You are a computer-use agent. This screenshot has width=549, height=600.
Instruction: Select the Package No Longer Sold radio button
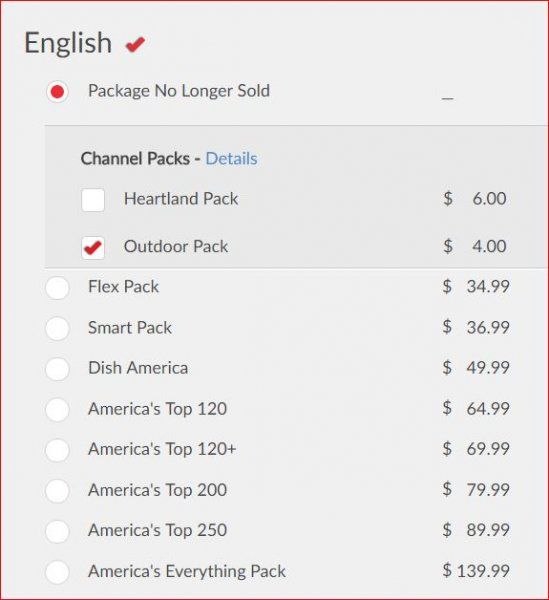57,92
